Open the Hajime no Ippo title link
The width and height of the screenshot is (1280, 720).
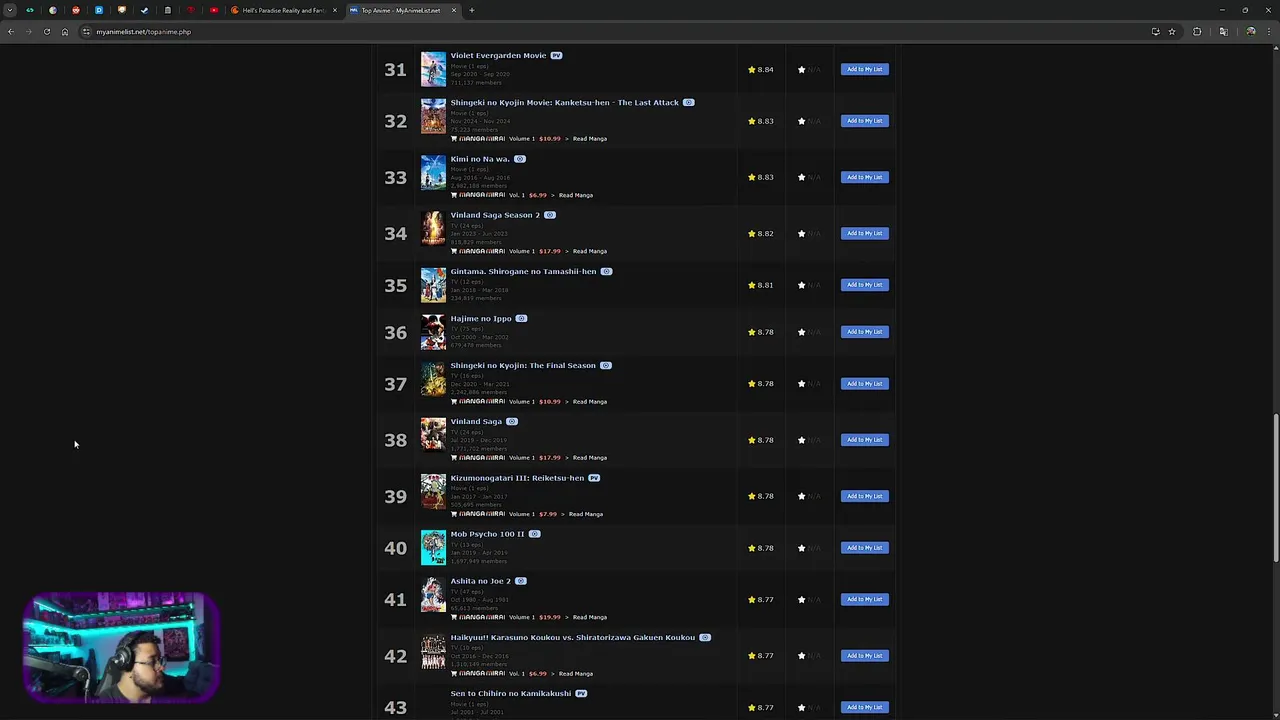pos(481,318)
